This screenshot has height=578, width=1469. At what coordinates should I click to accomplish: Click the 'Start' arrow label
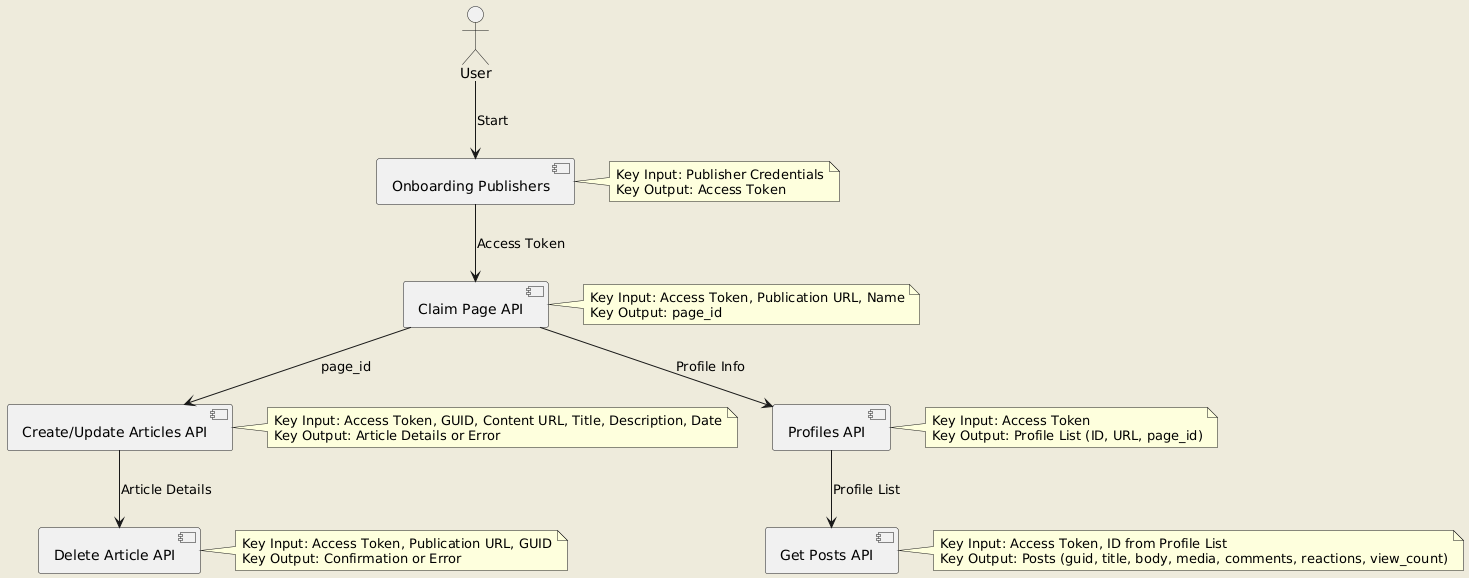(492, 121)
